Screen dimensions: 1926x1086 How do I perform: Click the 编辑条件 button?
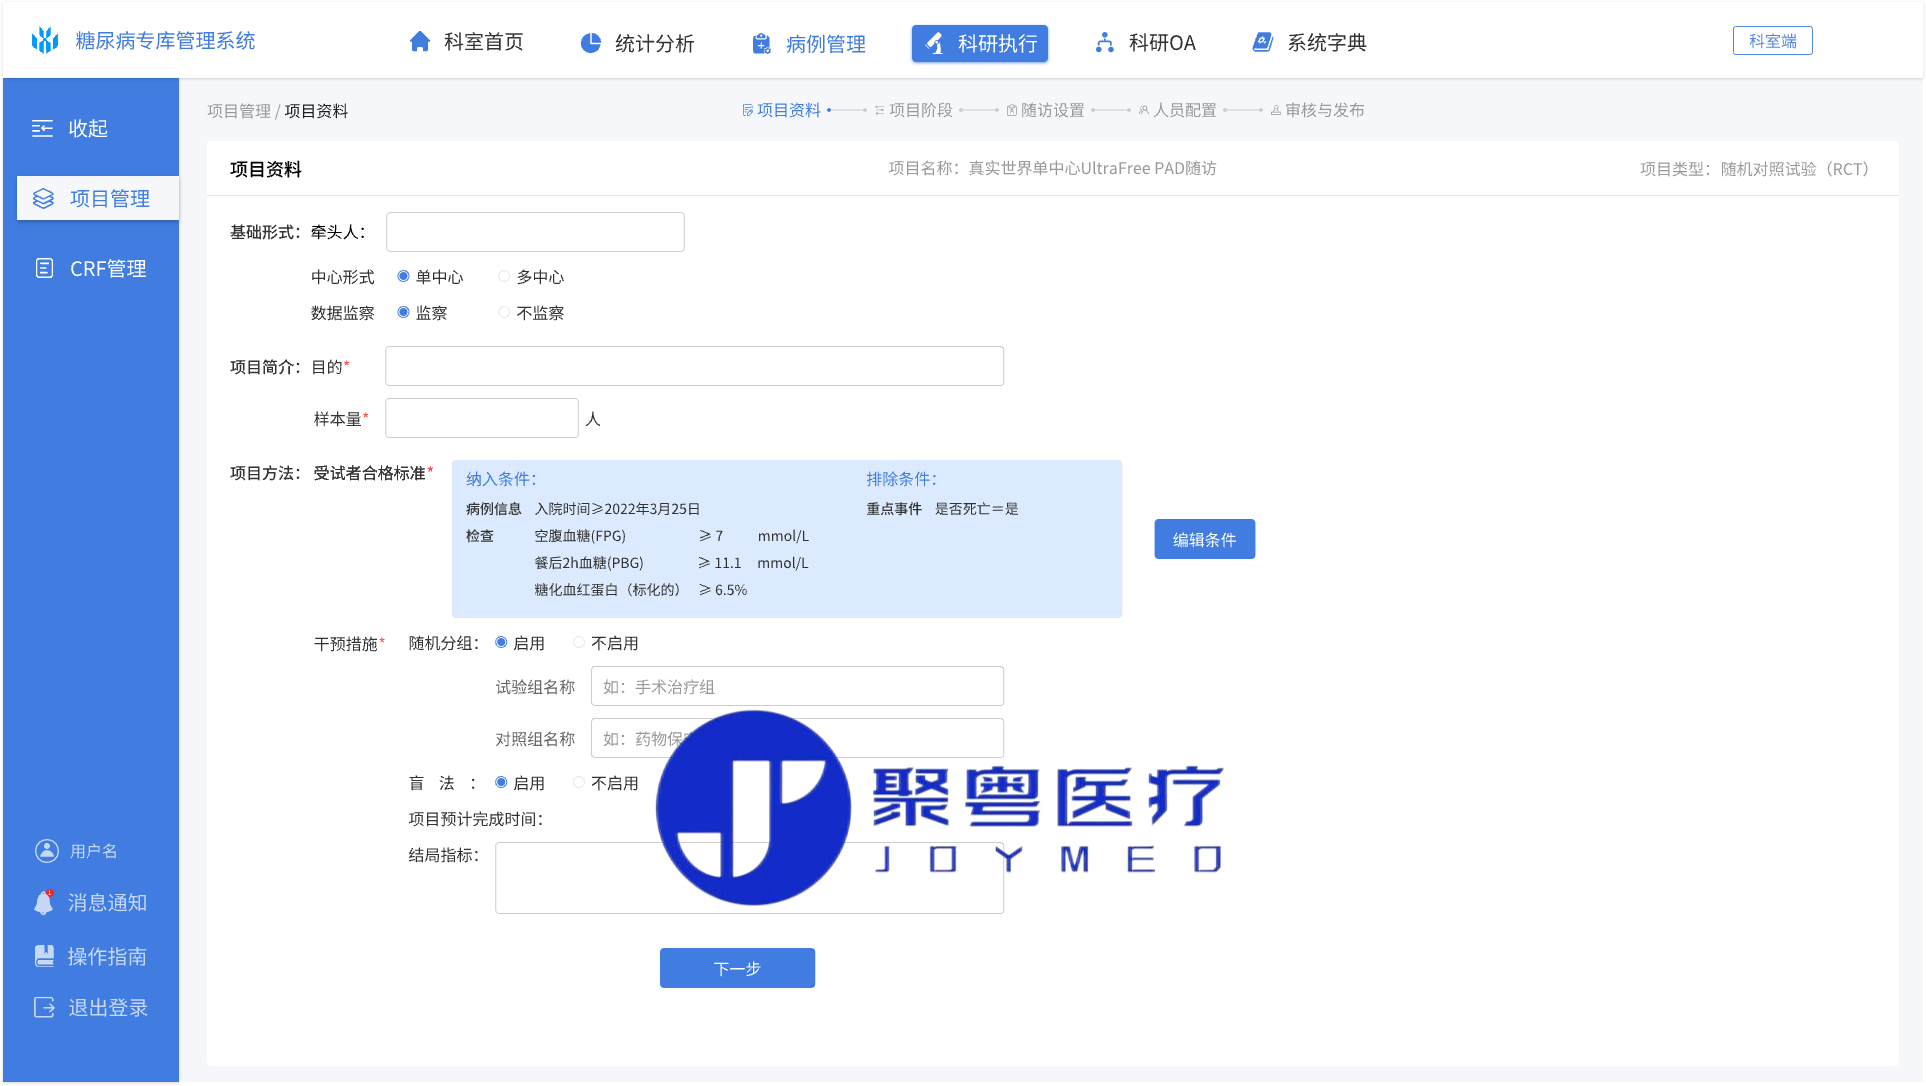tap(1204, 540)
